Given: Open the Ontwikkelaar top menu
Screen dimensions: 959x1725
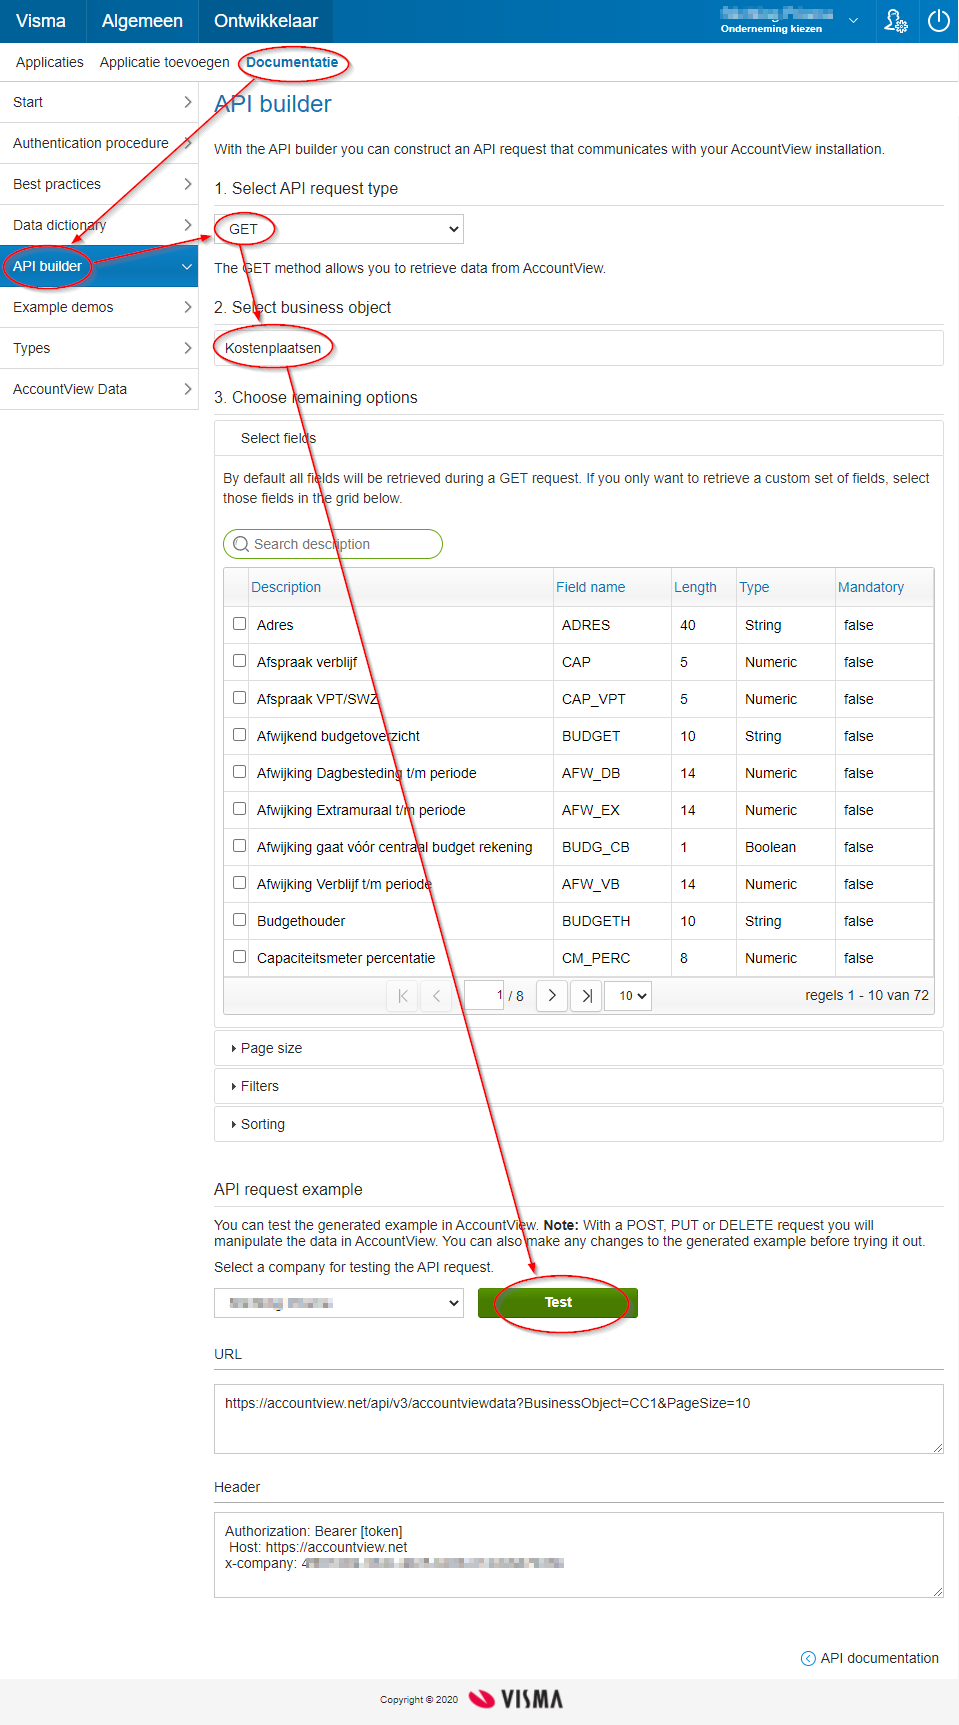Looking at the screenshot, I should [x=266, y=21].
